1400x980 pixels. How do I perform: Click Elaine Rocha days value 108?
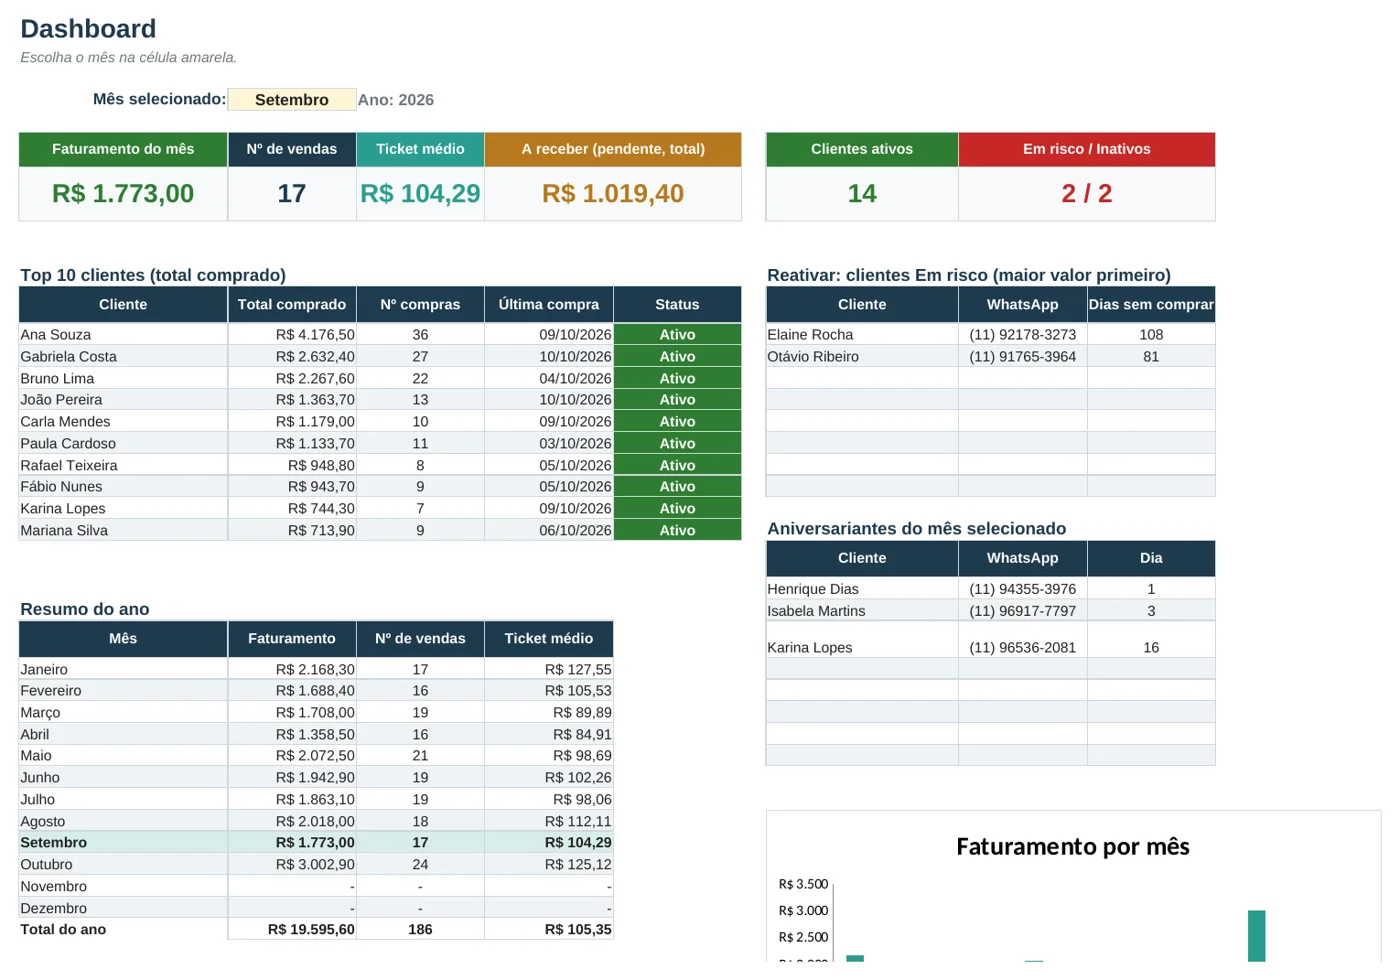click(x=1151, y=335)
